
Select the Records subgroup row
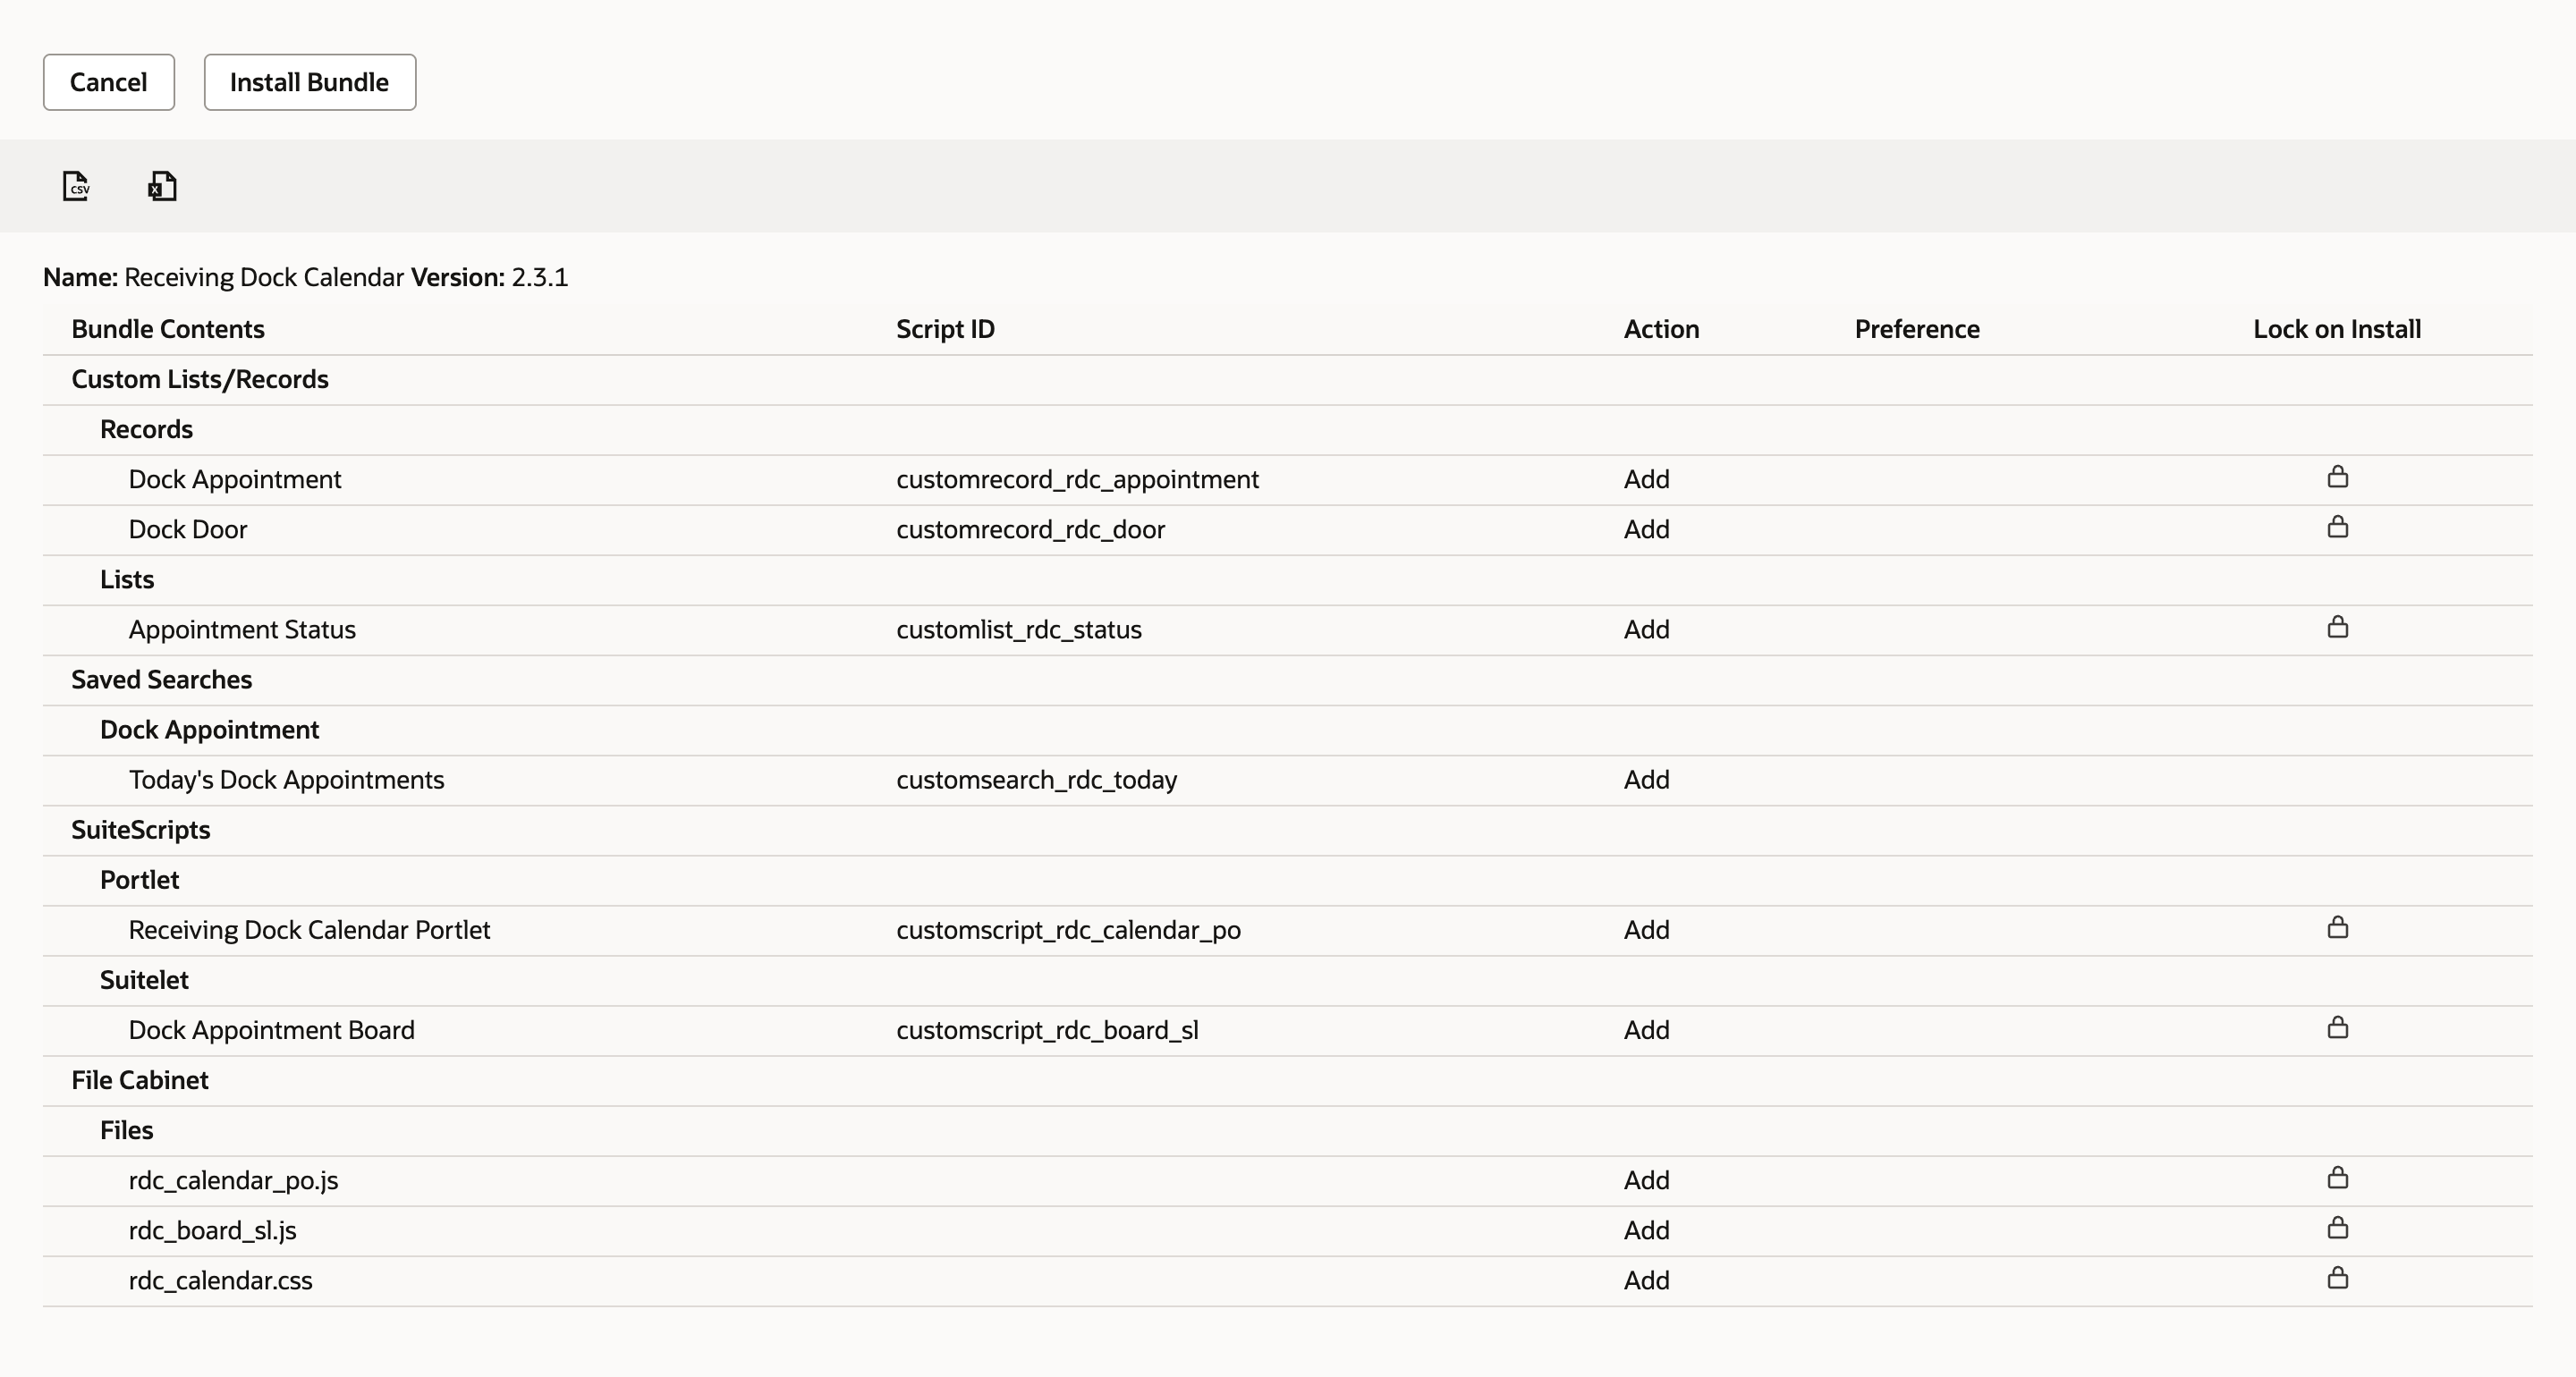[x=1288, y=430]
